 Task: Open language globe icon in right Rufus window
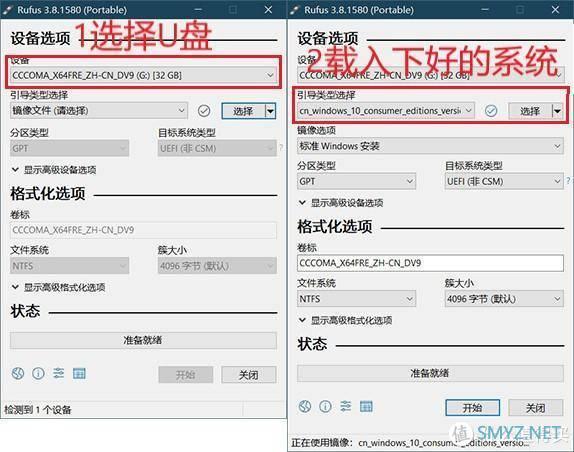coord(305,406)
